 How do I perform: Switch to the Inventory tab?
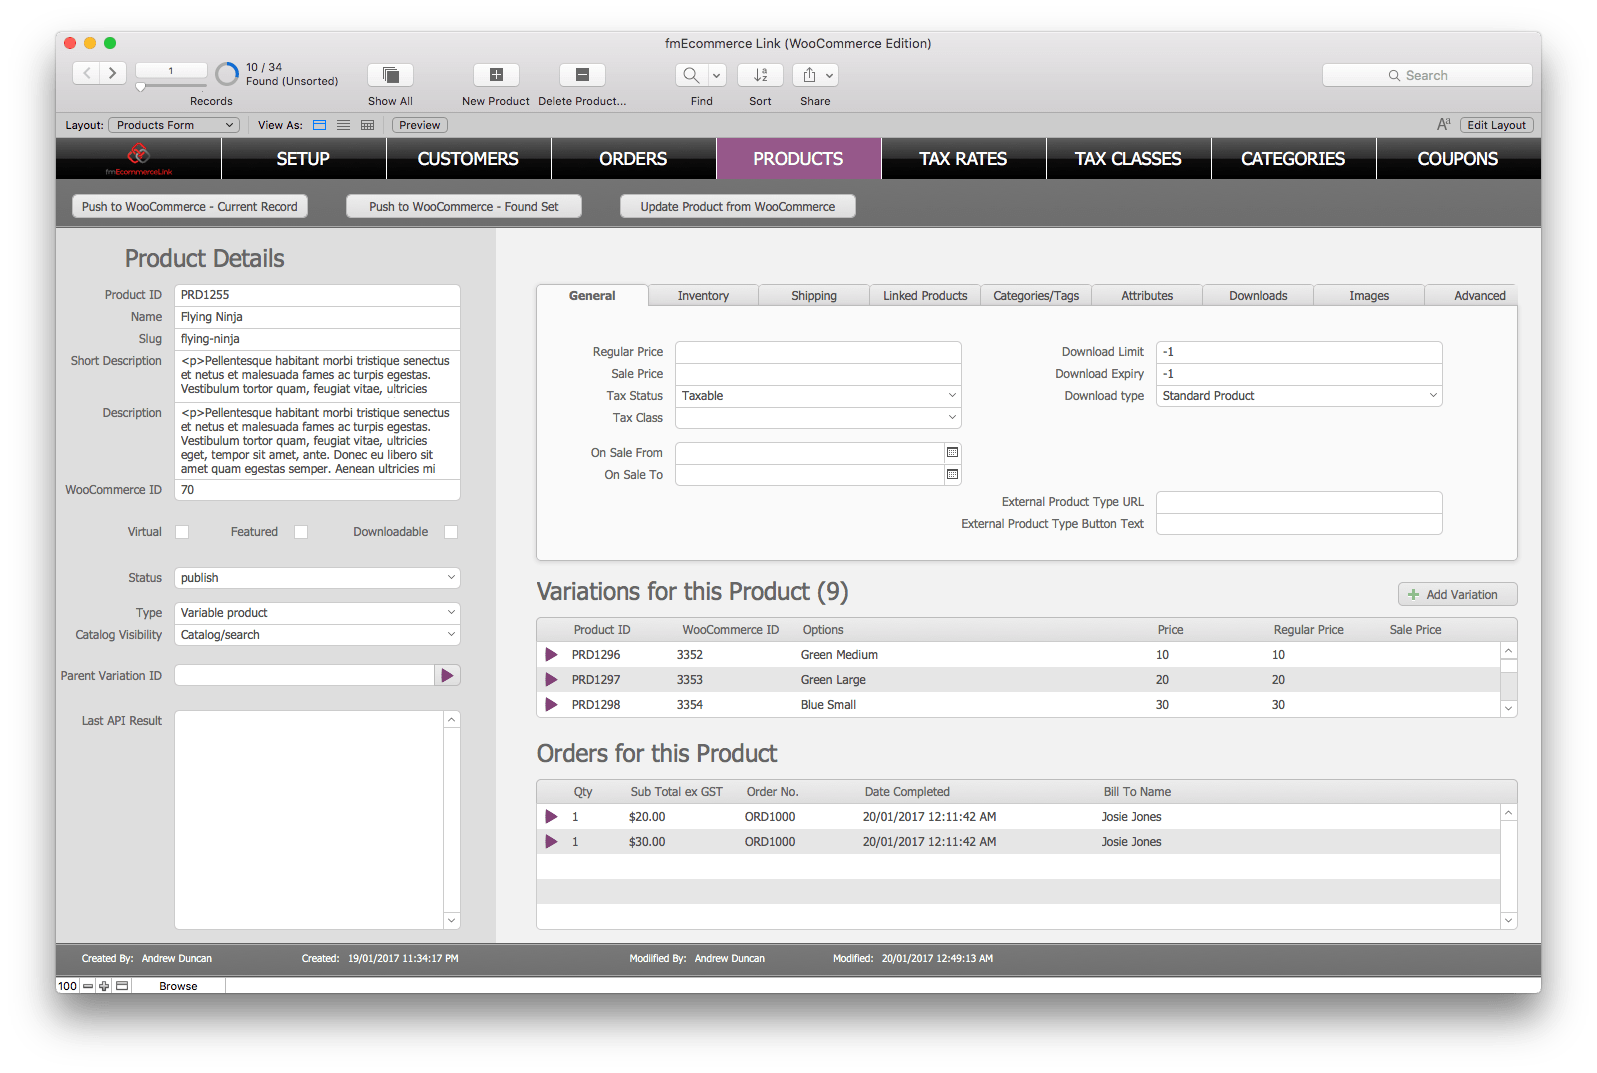tap(703, 296)
